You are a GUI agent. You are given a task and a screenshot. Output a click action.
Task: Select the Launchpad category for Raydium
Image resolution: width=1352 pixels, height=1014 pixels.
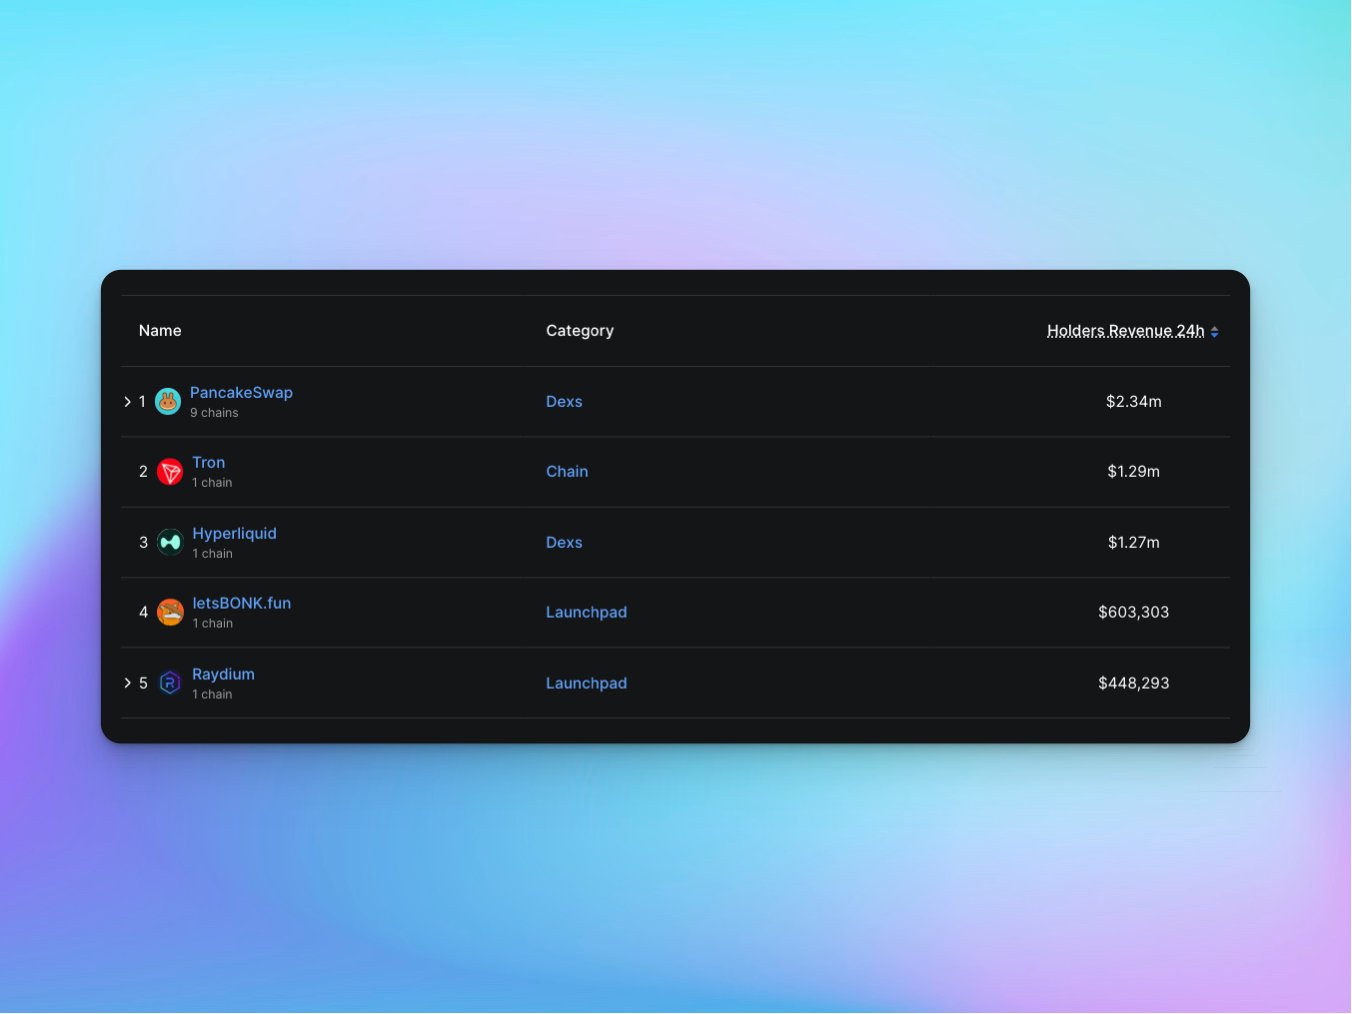coord(586,684)
